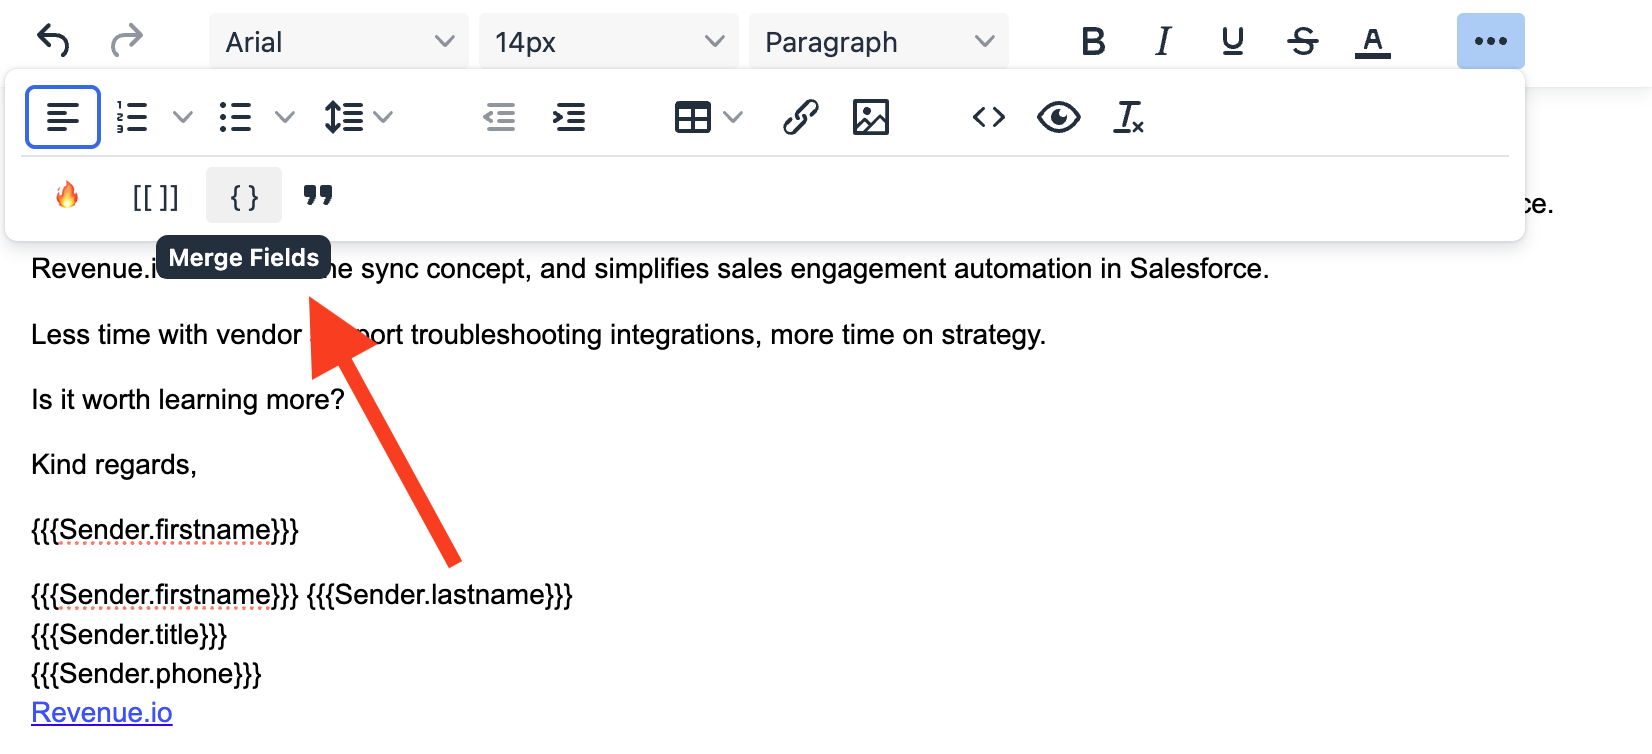Click the {{{Sender.firstname}}} merge tag in text

163,529
